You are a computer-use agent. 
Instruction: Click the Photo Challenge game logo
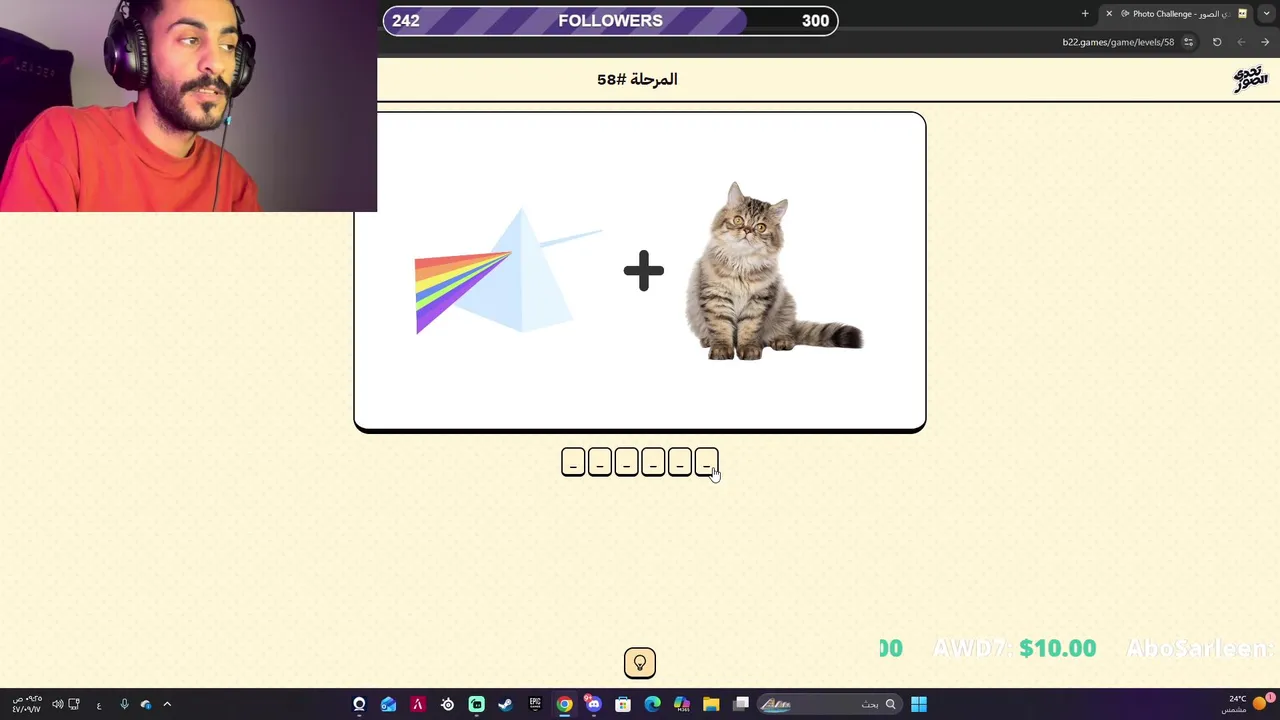1250,79
